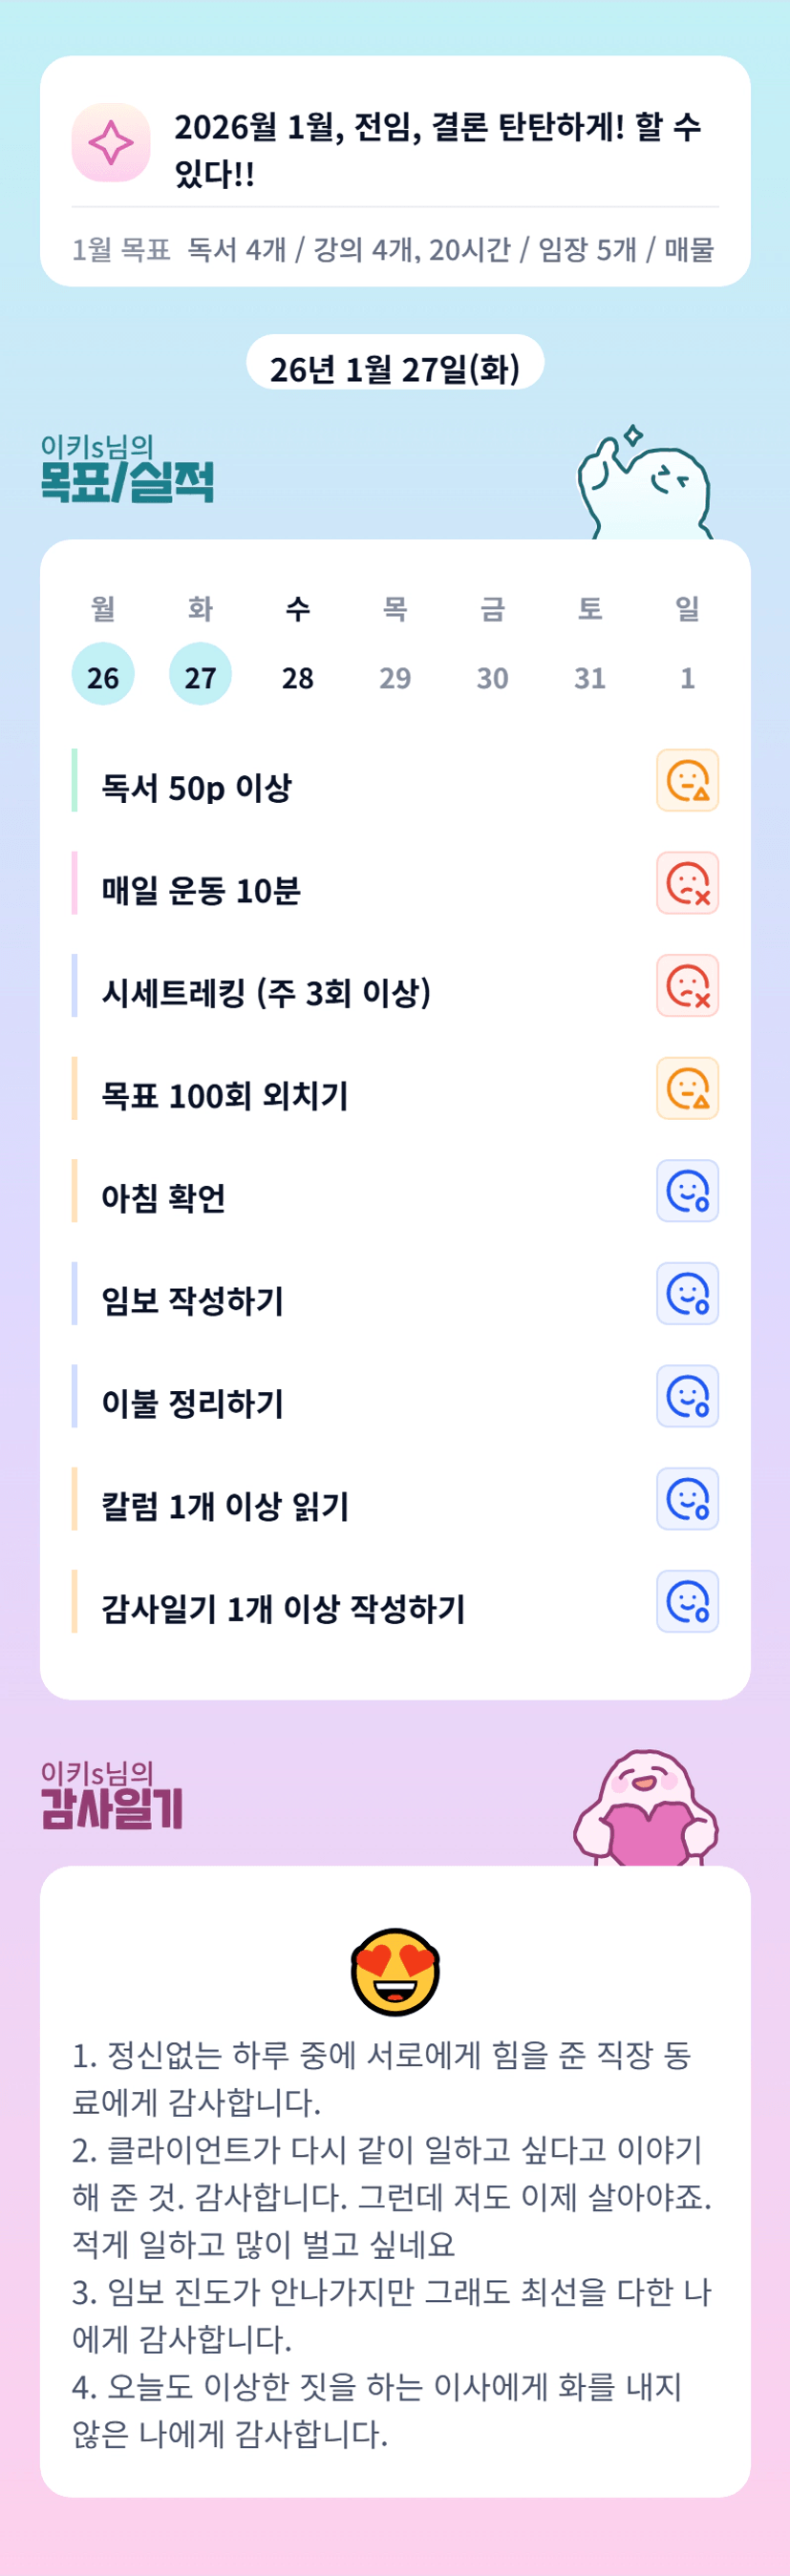Click the pink mascot holding a heart
The height and width of the screenshot is (2576, 790).
(646, 1810)
